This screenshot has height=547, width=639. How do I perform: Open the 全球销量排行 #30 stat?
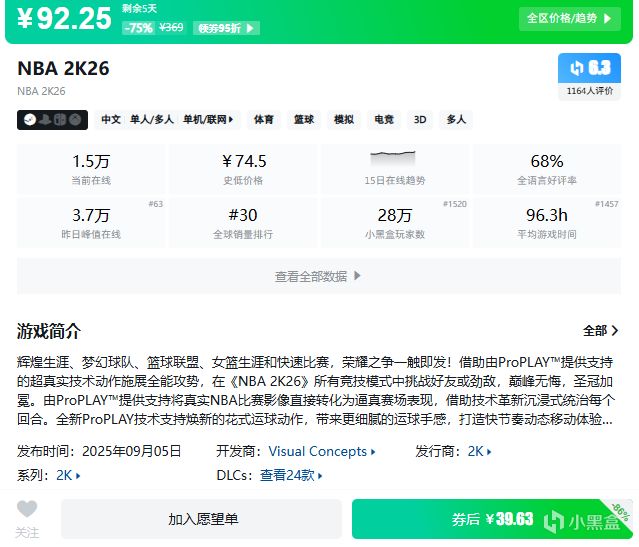pyautogui.click(x=243, y=223)
